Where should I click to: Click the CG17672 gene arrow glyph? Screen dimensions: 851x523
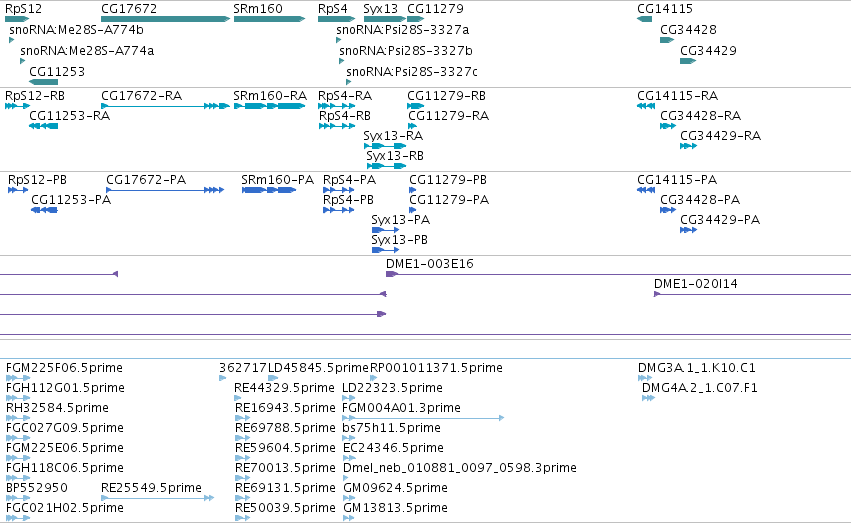166,19
